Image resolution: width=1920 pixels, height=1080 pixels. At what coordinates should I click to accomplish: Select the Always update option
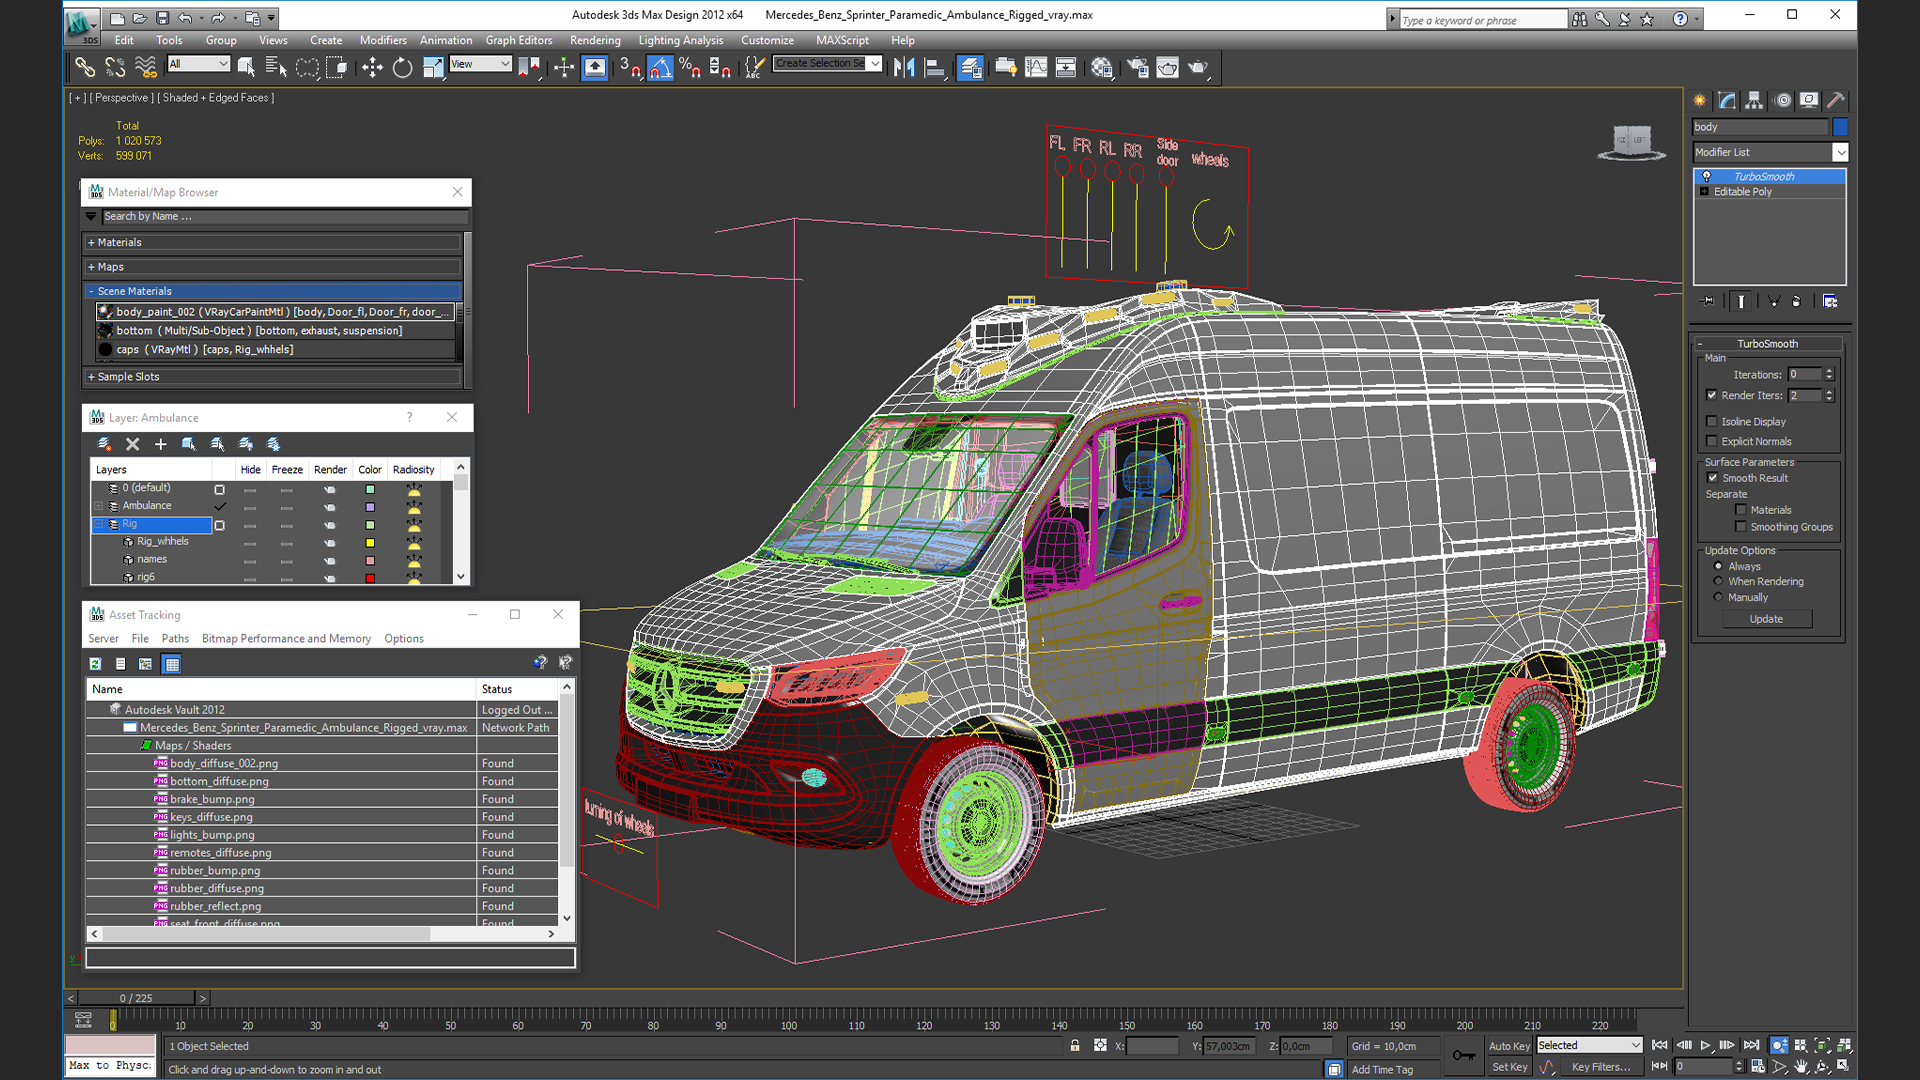(x=1718, y=566)
